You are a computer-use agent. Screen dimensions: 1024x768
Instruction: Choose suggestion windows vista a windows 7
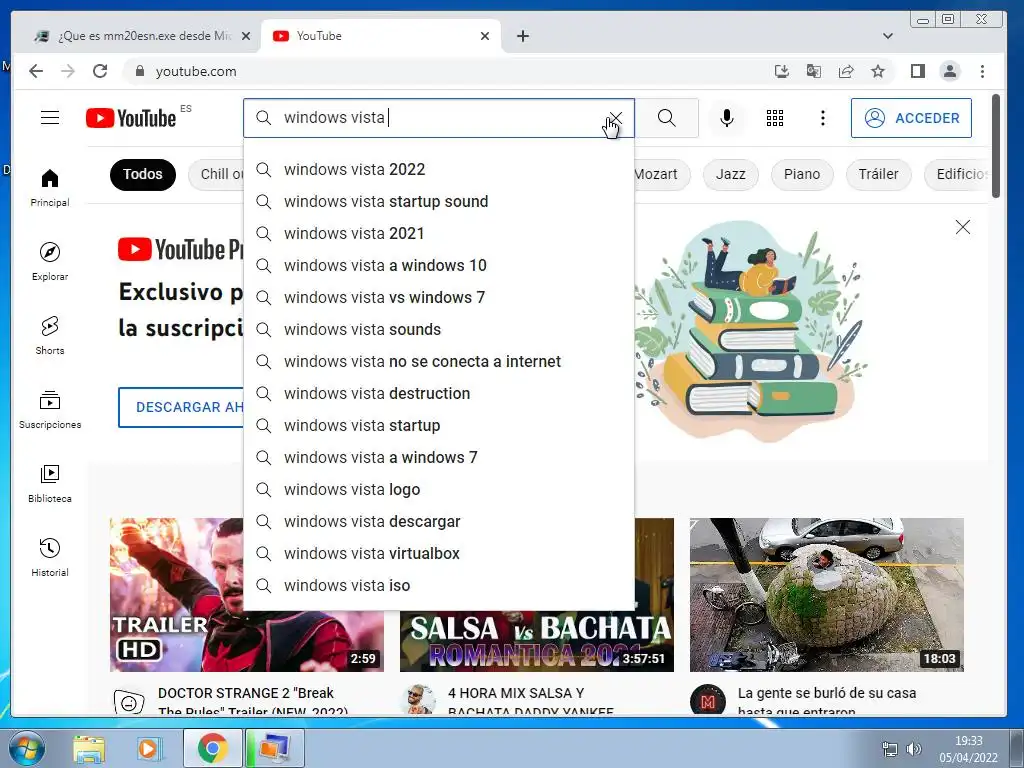pos(439,458)
